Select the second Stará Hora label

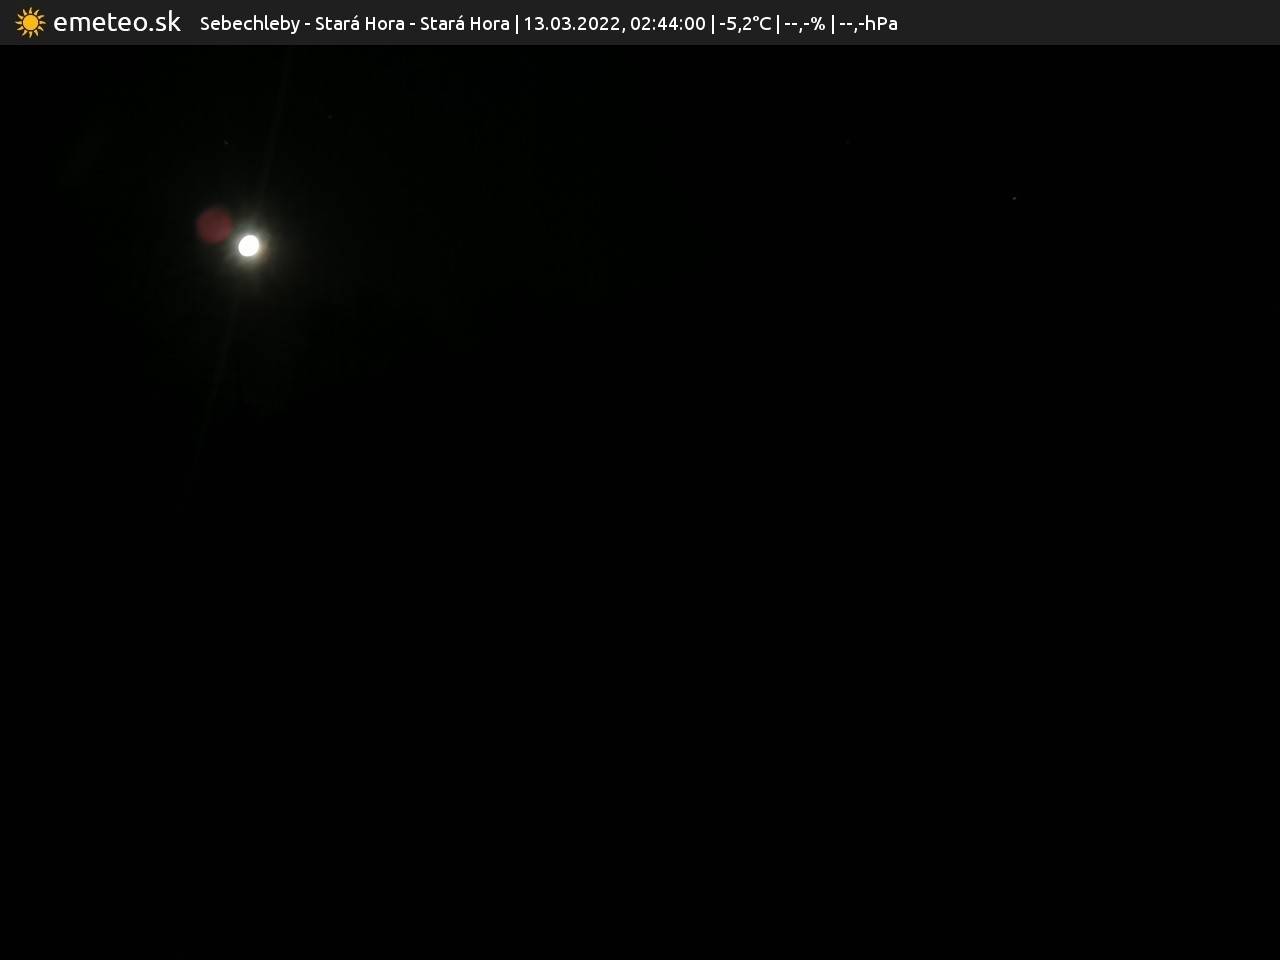coord(464,23)
